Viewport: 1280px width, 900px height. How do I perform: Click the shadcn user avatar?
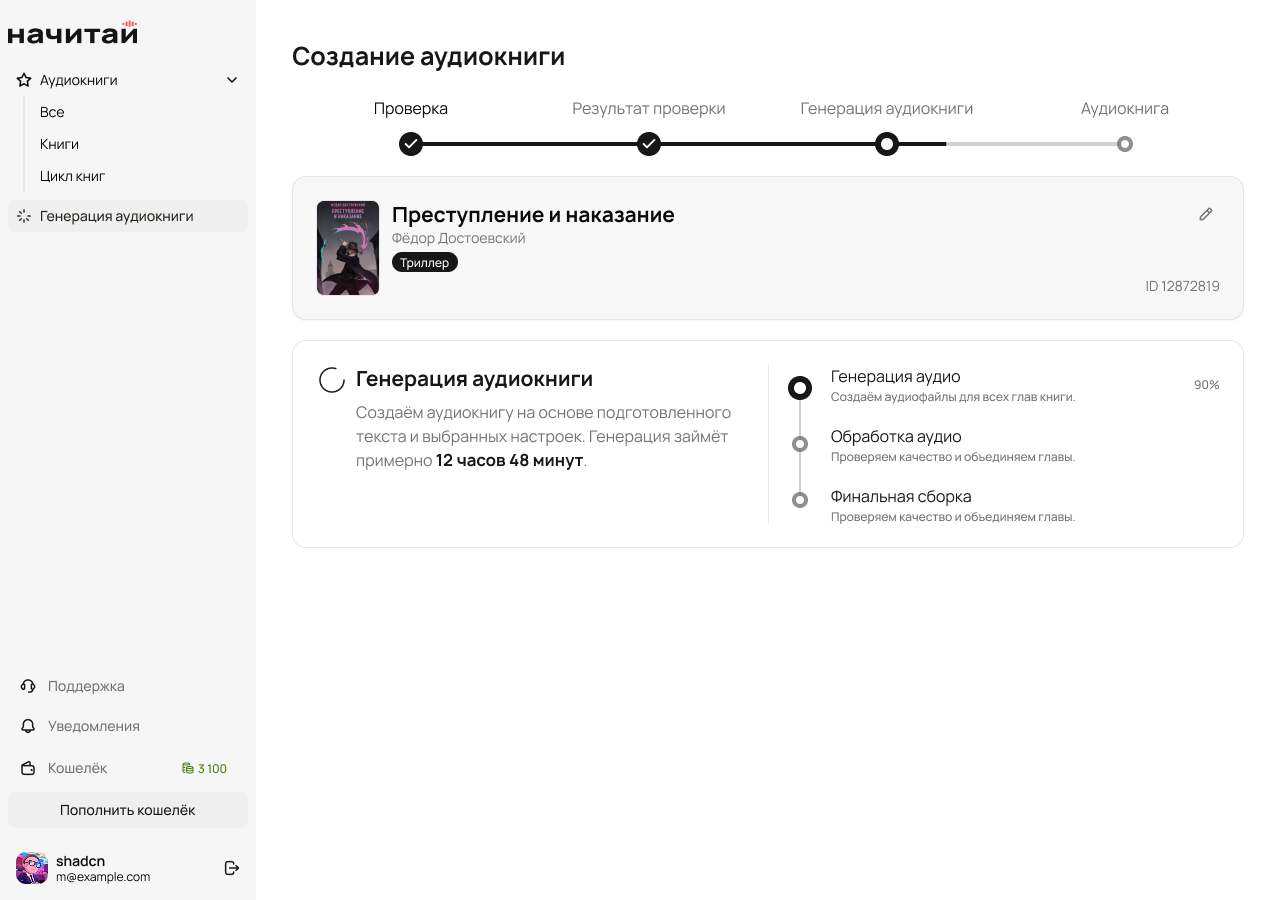(x=32, y=868)
